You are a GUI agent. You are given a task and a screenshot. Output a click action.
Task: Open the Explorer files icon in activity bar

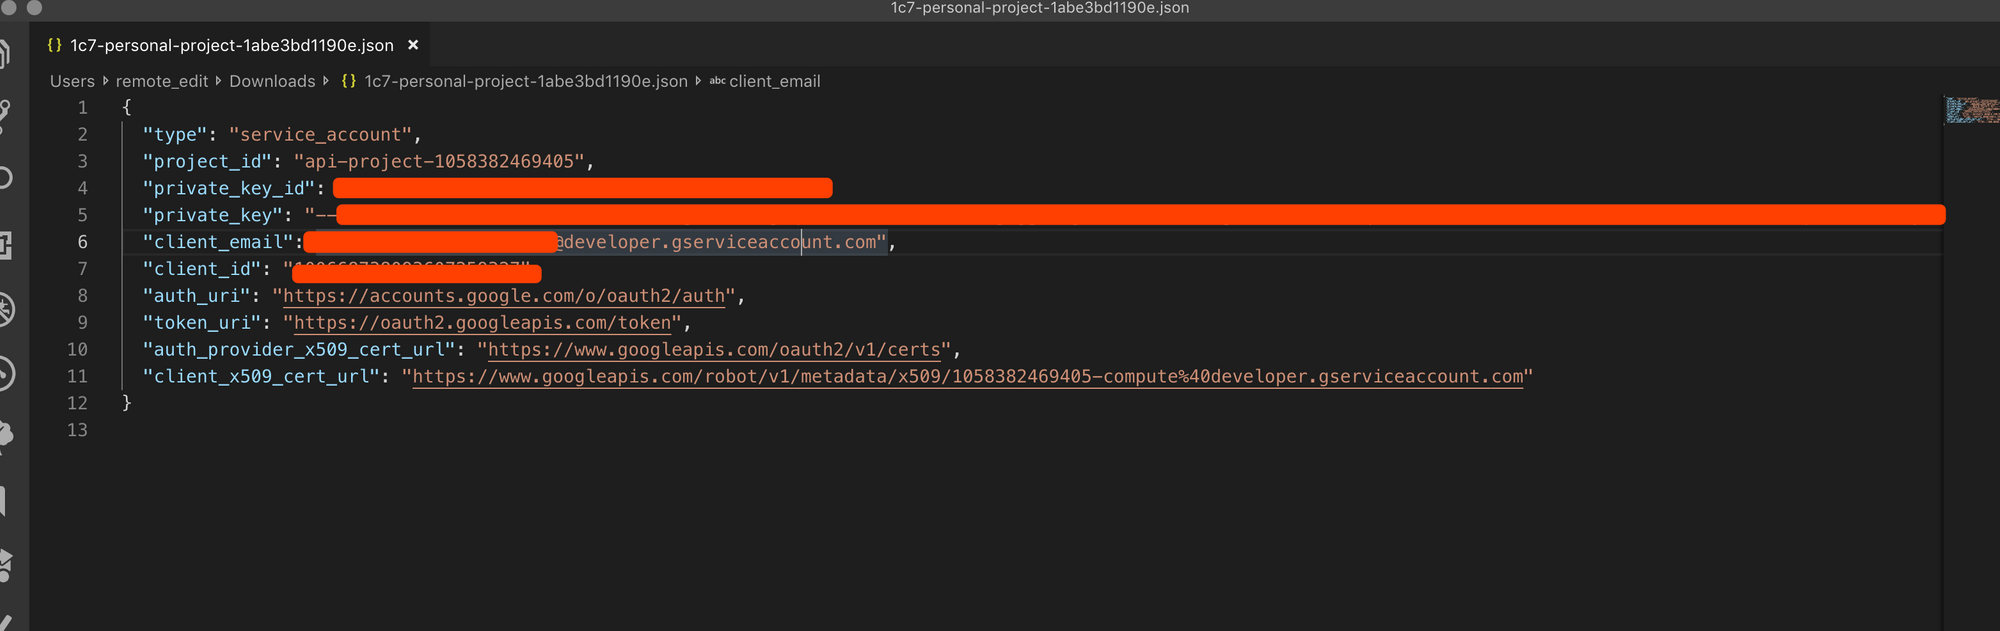(x=5, y=52)
